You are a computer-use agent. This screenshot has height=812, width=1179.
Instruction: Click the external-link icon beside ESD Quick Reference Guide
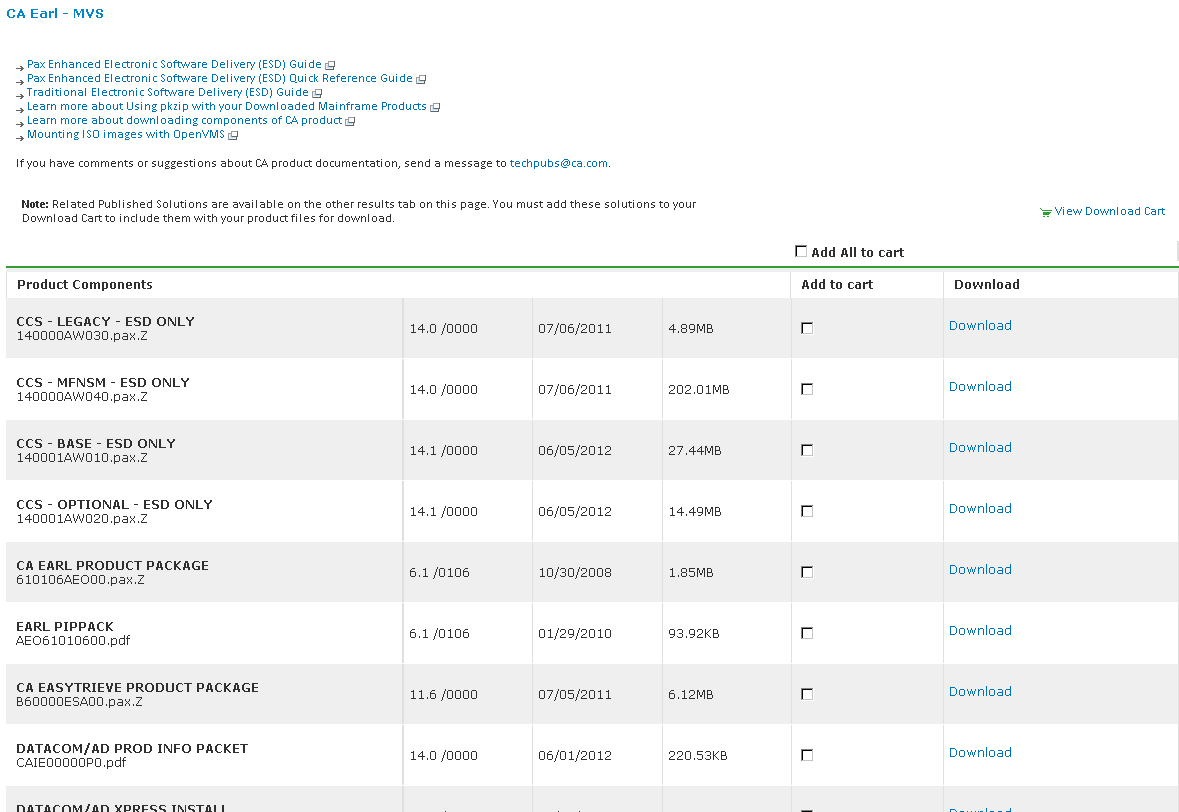421,78
